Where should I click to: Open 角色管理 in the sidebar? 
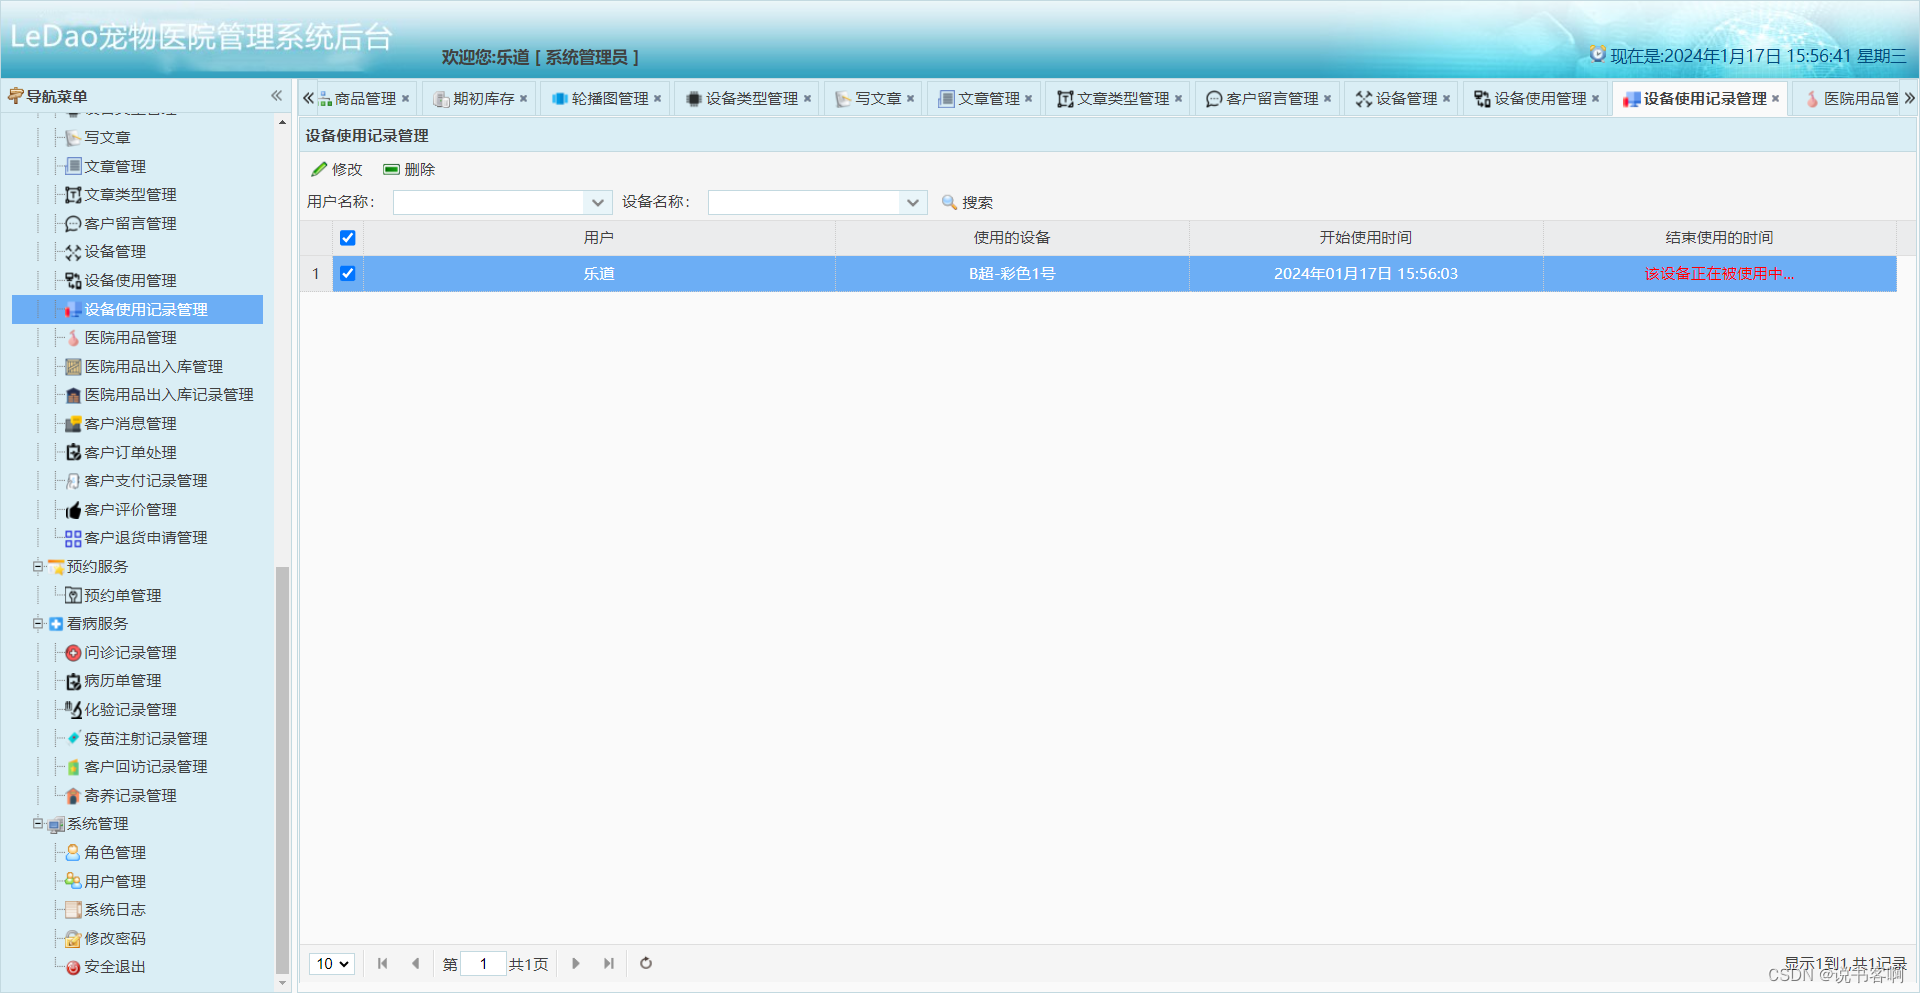click(112, 852)
